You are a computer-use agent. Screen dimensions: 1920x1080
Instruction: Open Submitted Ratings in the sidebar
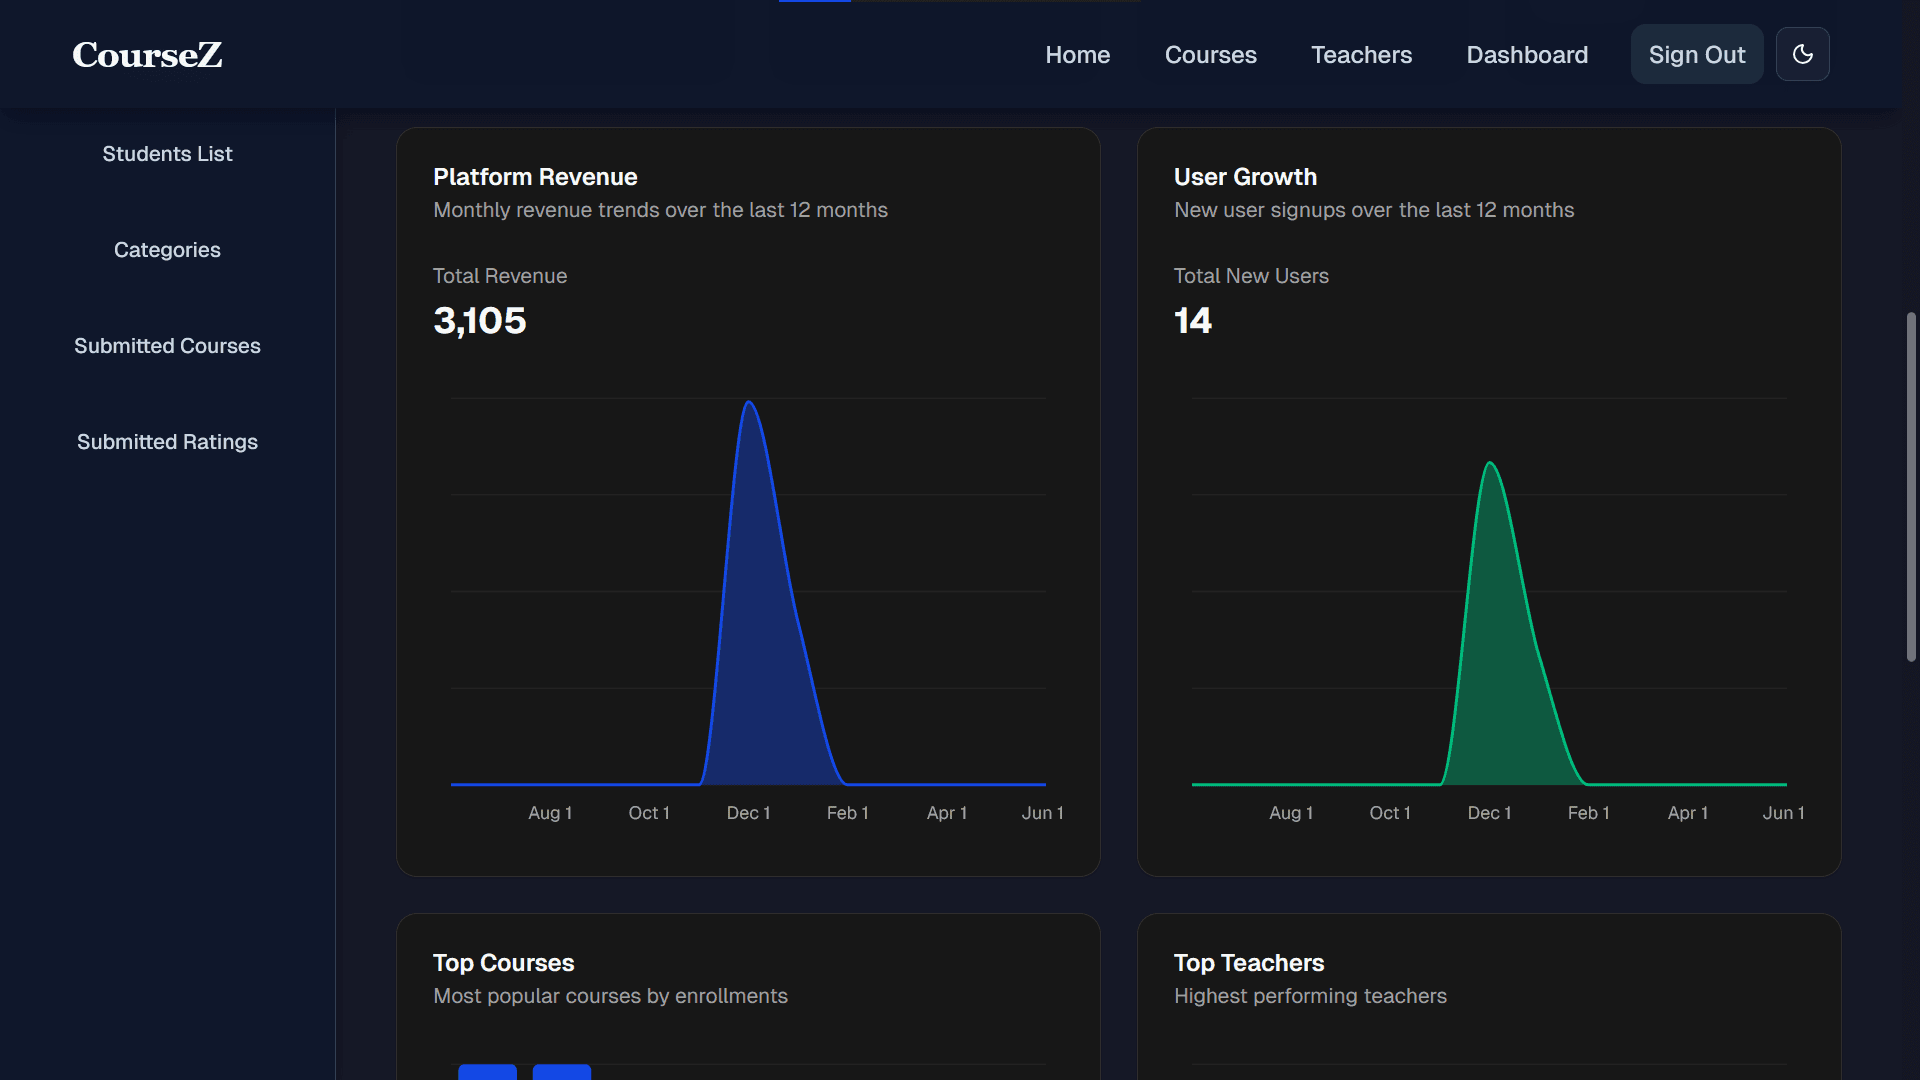(x=167, y=442)
